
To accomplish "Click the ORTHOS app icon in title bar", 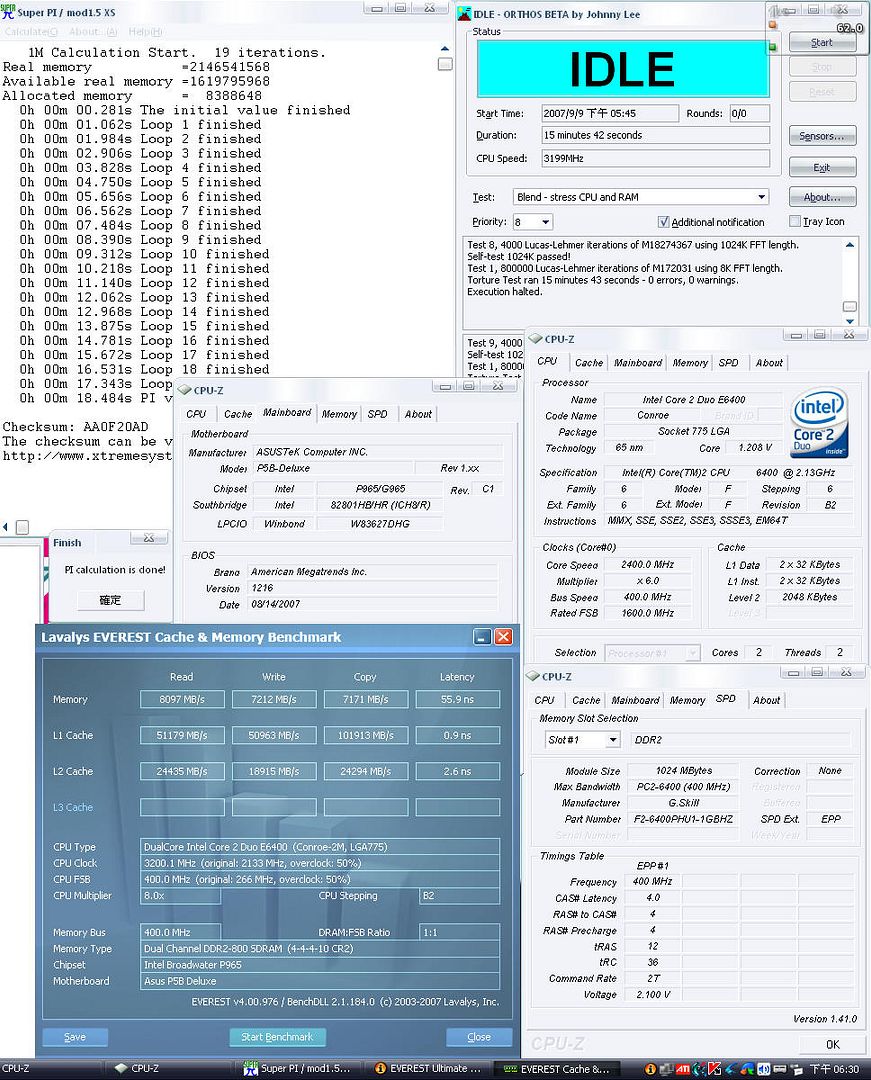I will tap(464, 14).
